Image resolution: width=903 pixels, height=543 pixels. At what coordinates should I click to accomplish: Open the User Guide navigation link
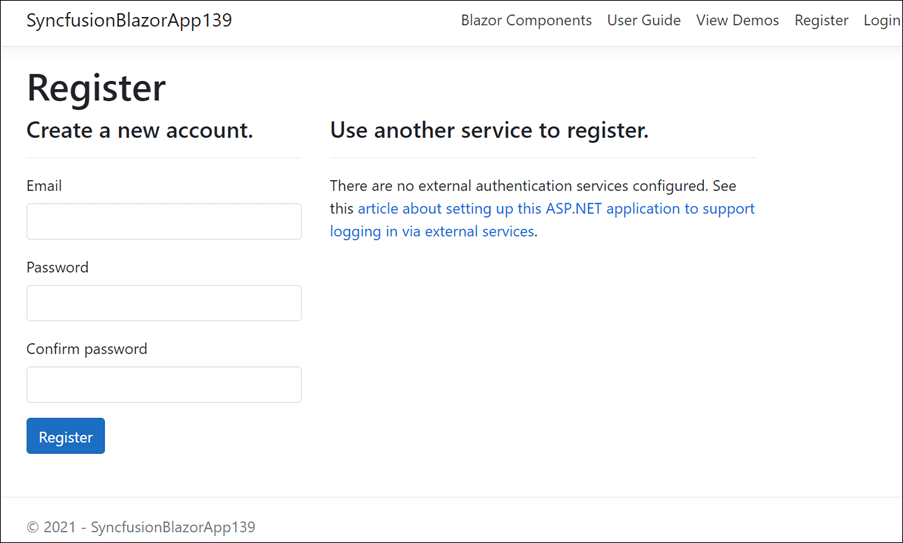tap(643, 20)
